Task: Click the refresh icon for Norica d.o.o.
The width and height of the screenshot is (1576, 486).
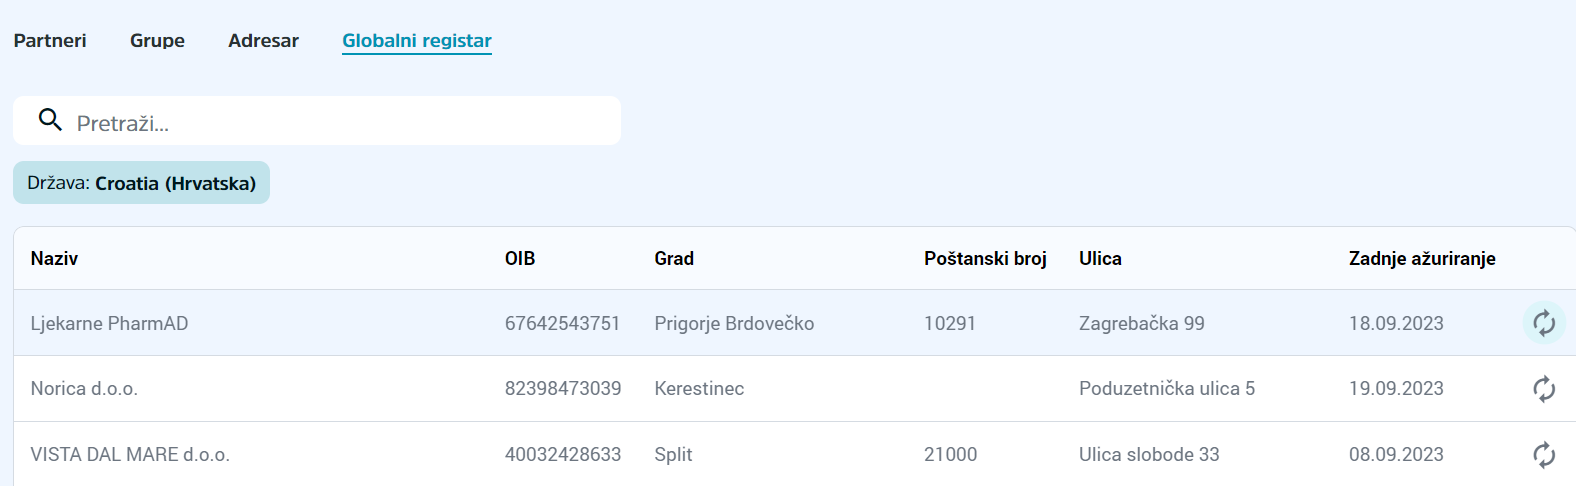Action: (x=1544, y=389)
